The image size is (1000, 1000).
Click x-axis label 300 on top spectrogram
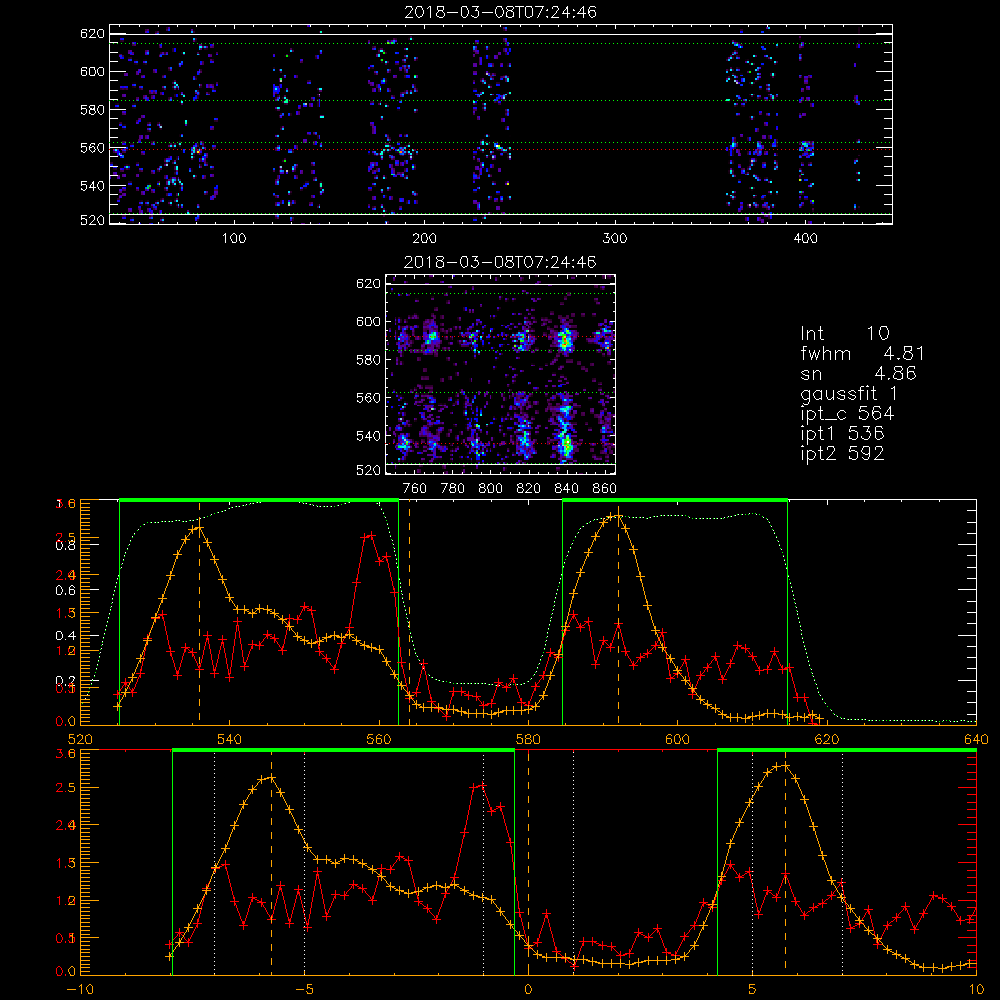click(x=615, y=239)
